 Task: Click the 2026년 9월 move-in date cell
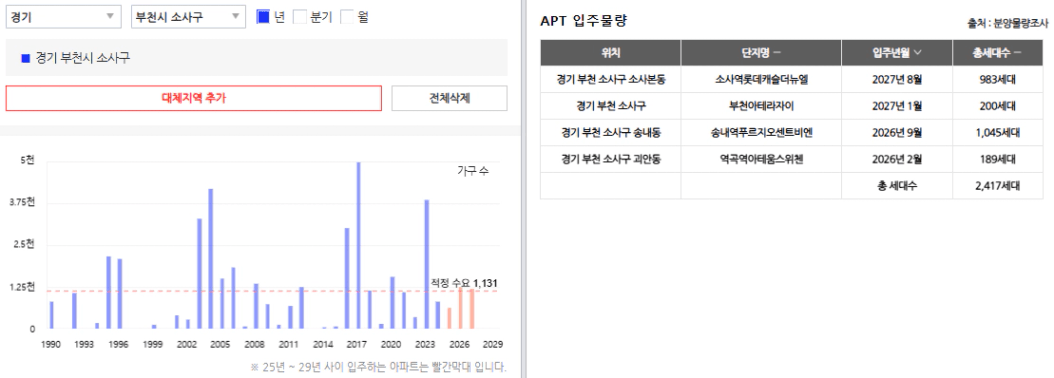(x=897, y=133)
